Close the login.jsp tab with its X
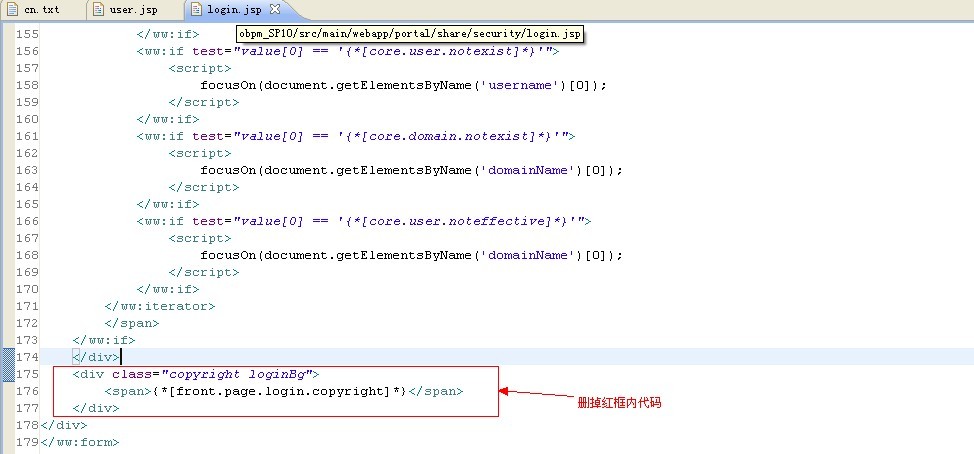The width and height of the screenshot is (974, 454). click(275, 9)
